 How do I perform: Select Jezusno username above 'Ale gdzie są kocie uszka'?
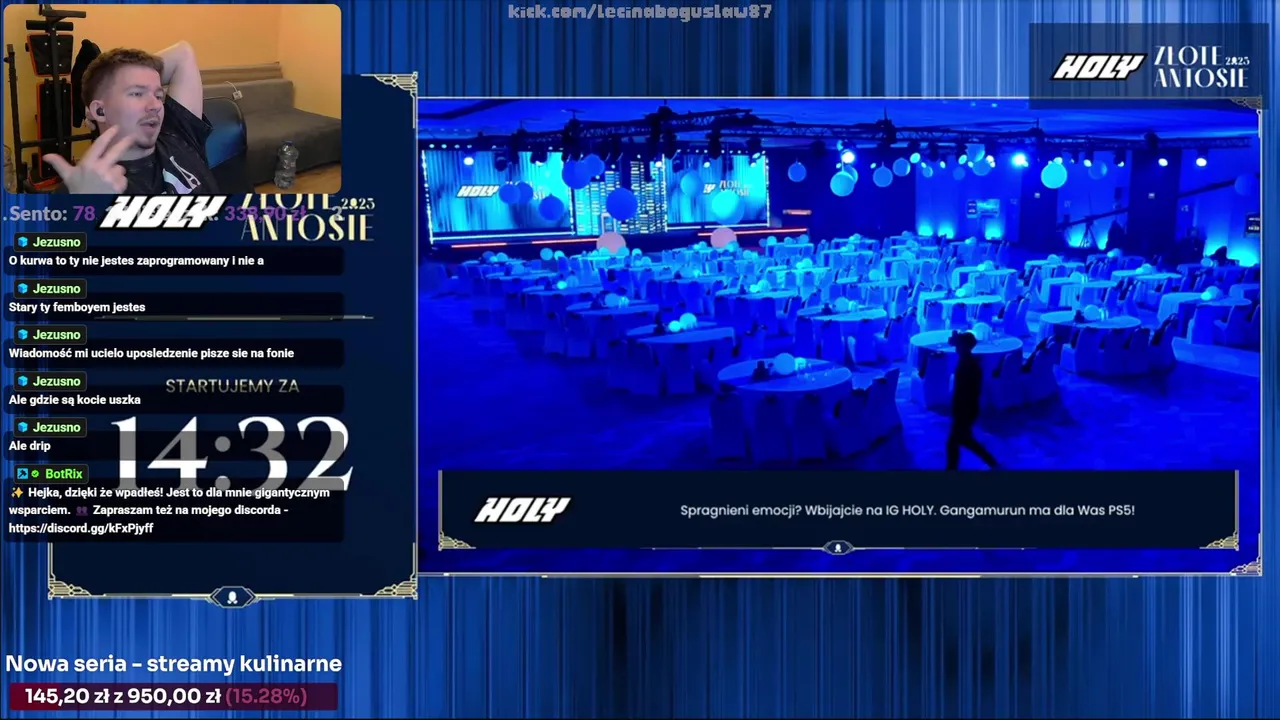(56, 382)
